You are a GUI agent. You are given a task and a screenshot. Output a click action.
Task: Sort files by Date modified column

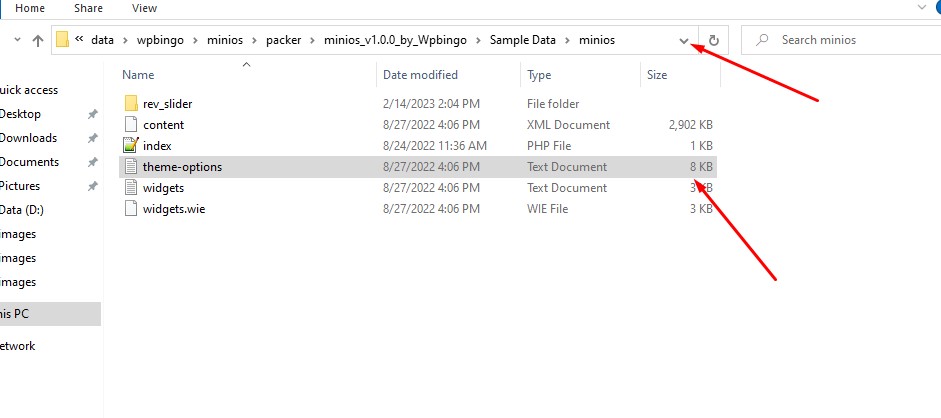420,75
